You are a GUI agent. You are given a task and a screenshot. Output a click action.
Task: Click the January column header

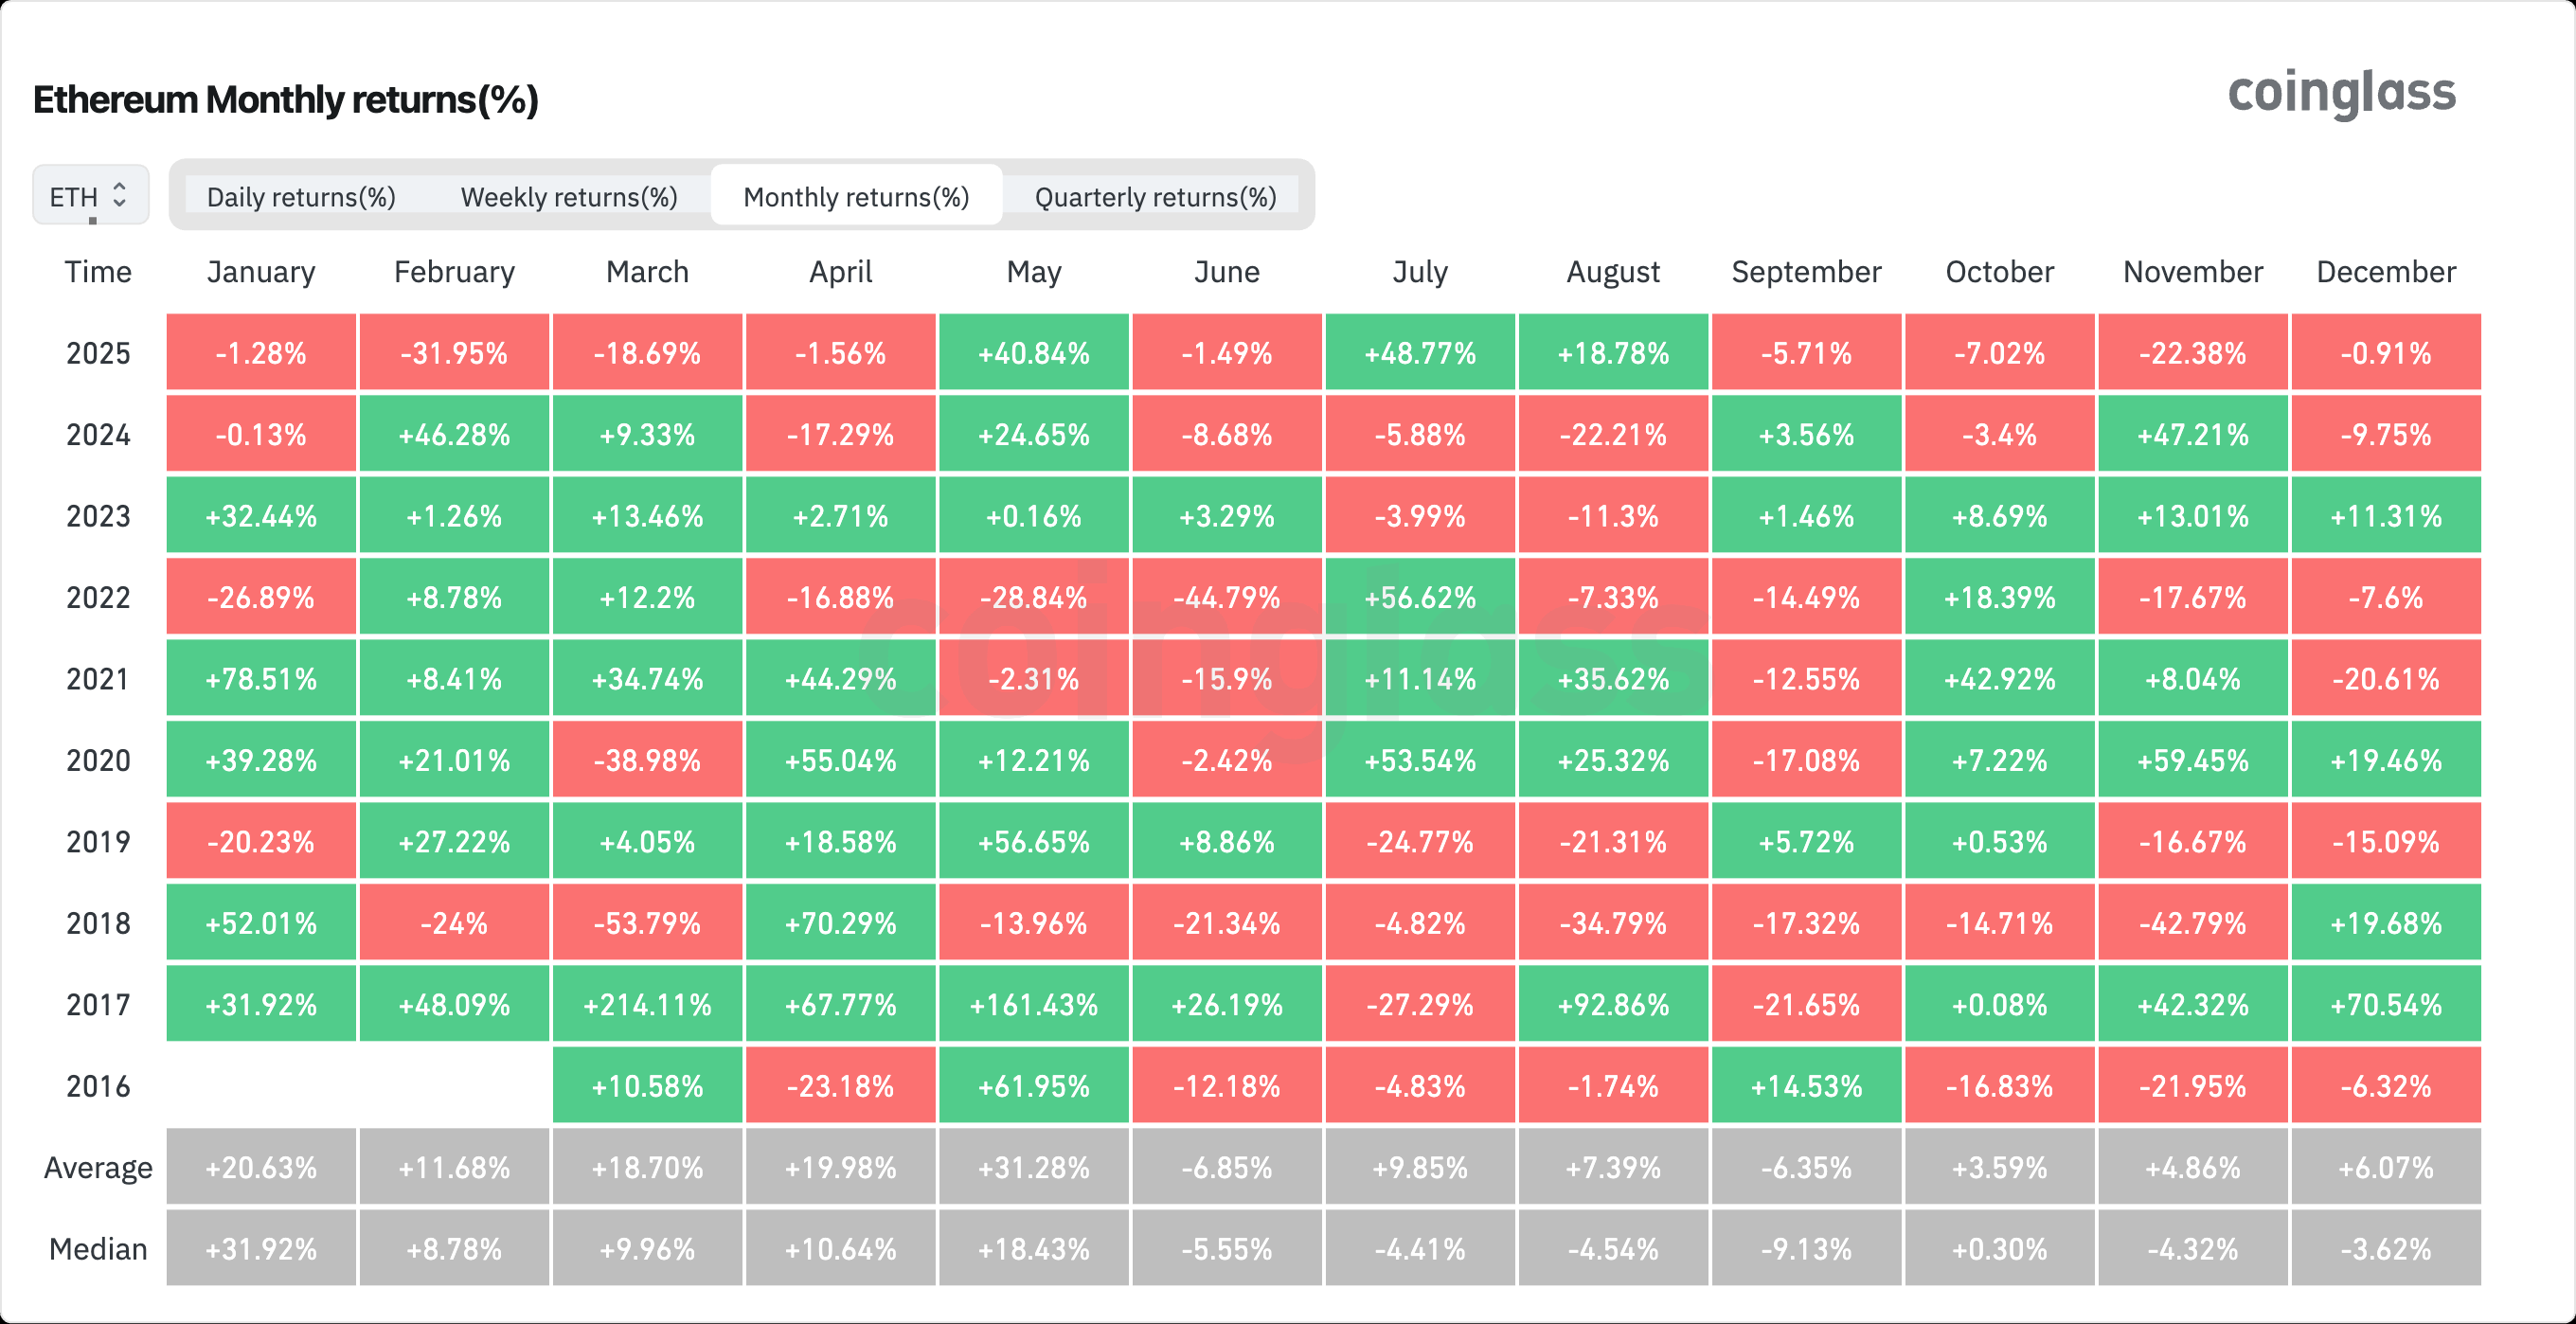pyautogui.click(x=261, y=272)
